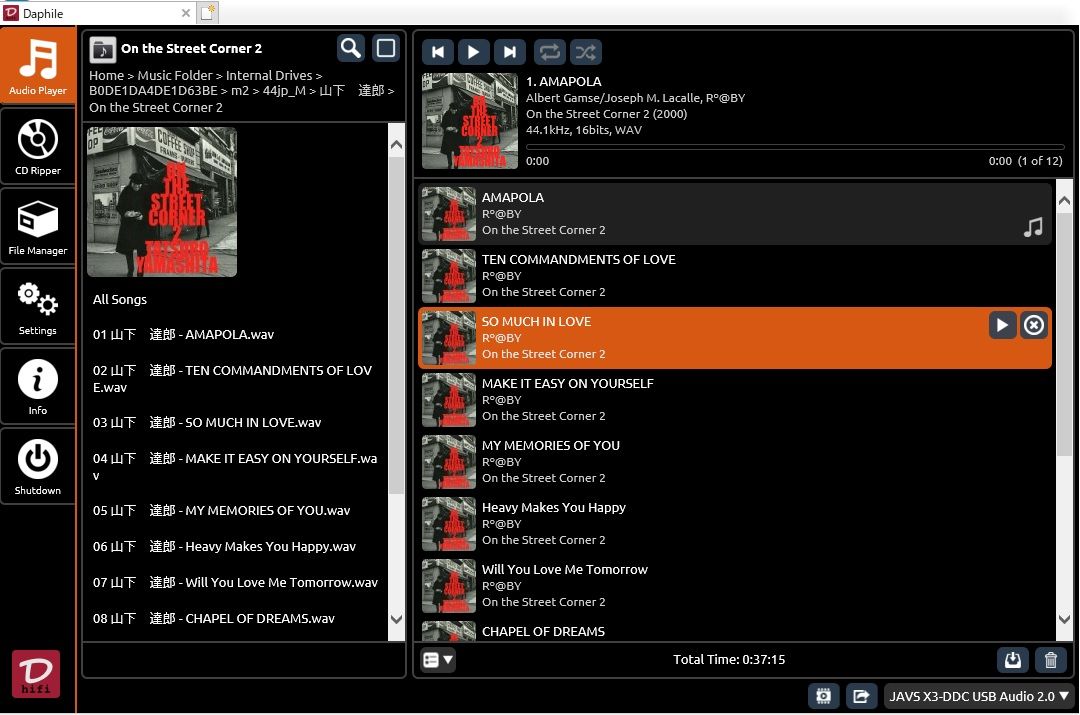The height and width of the screenshot is (715, 1080).
Task: Skip to previous track
Action: coord(437,52)
